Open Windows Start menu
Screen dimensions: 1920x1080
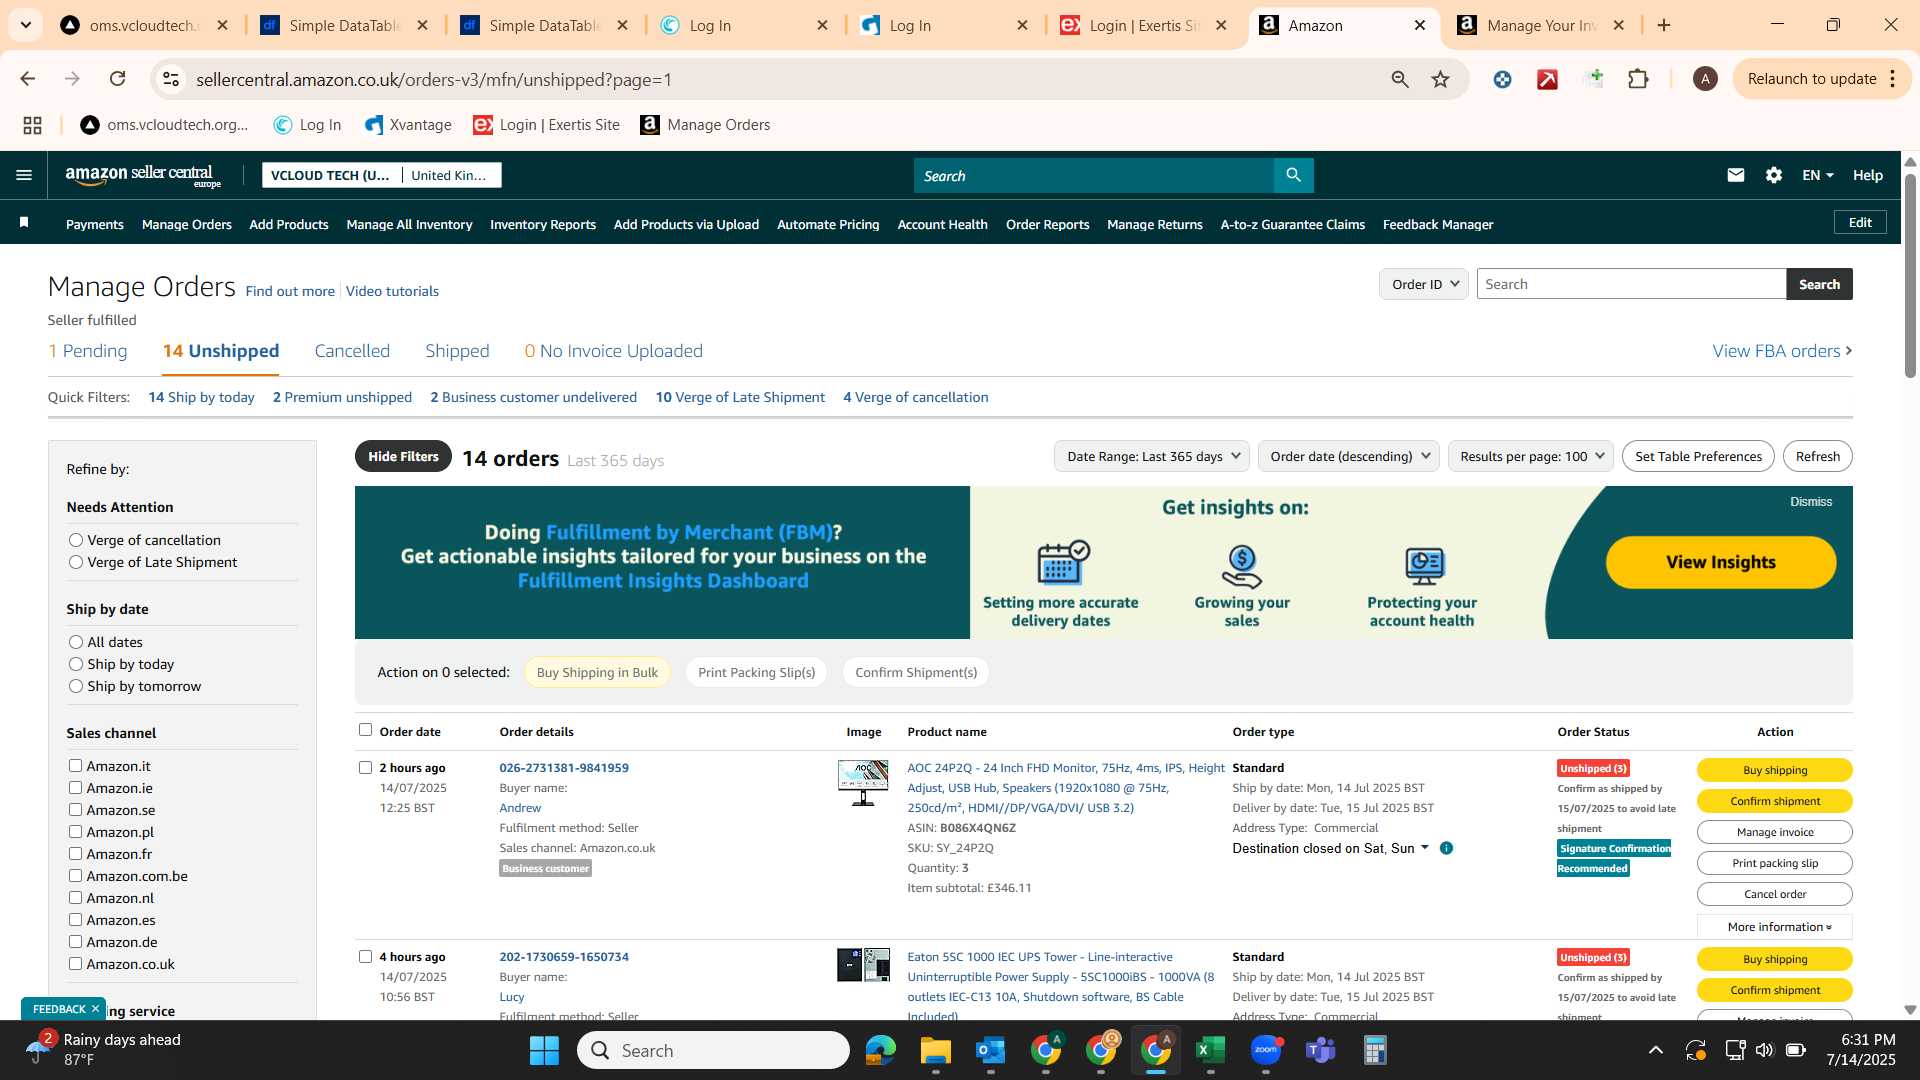(x=544, y=1050)
